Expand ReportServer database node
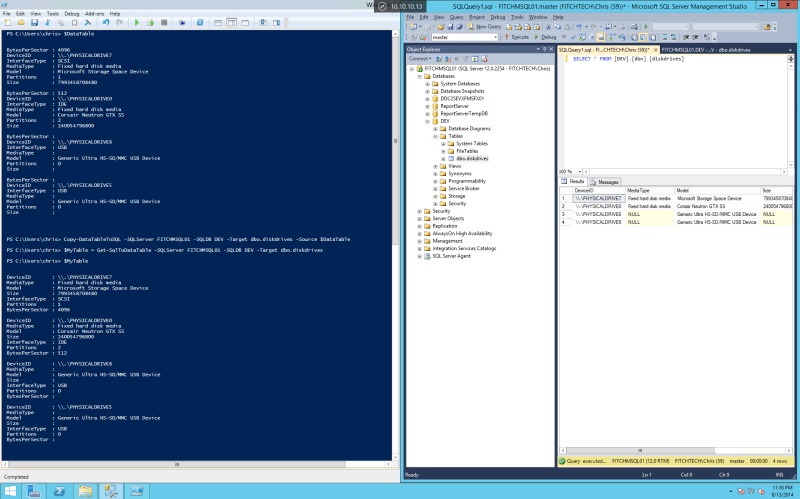Screen dimensions: 800x499 [428, 106]
